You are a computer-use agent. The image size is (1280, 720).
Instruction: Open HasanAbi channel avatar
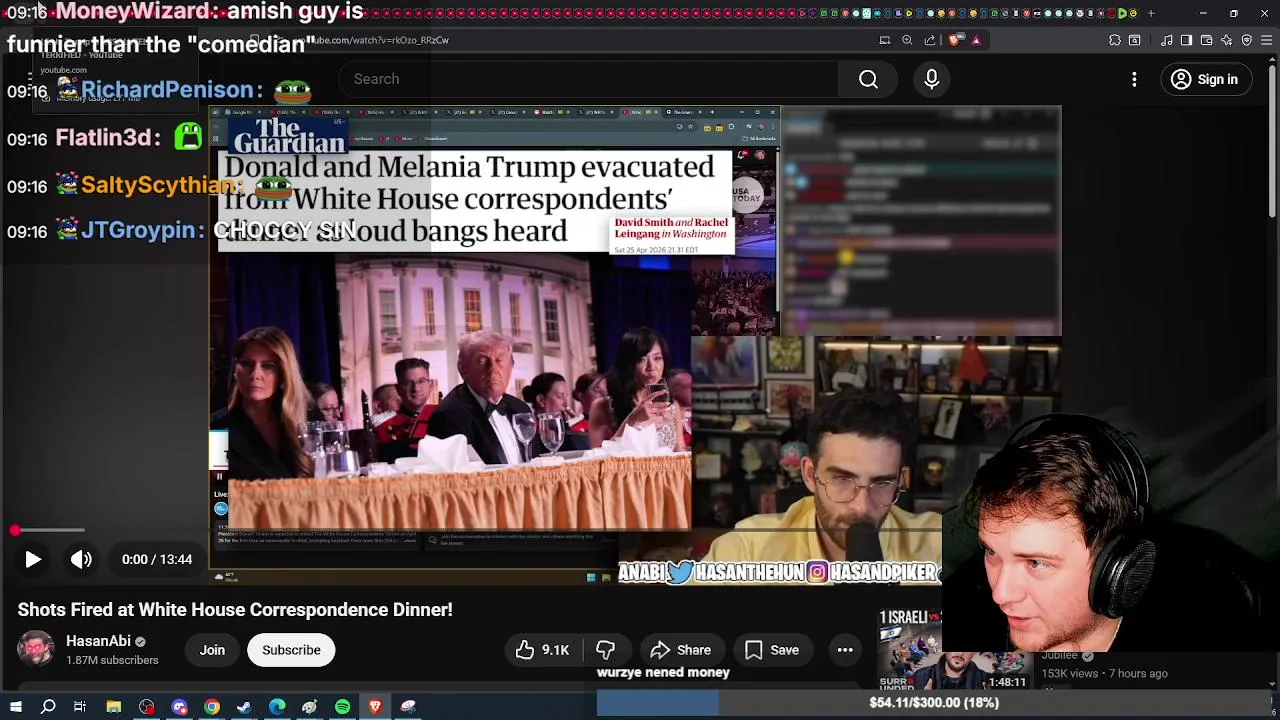(36, 650)
